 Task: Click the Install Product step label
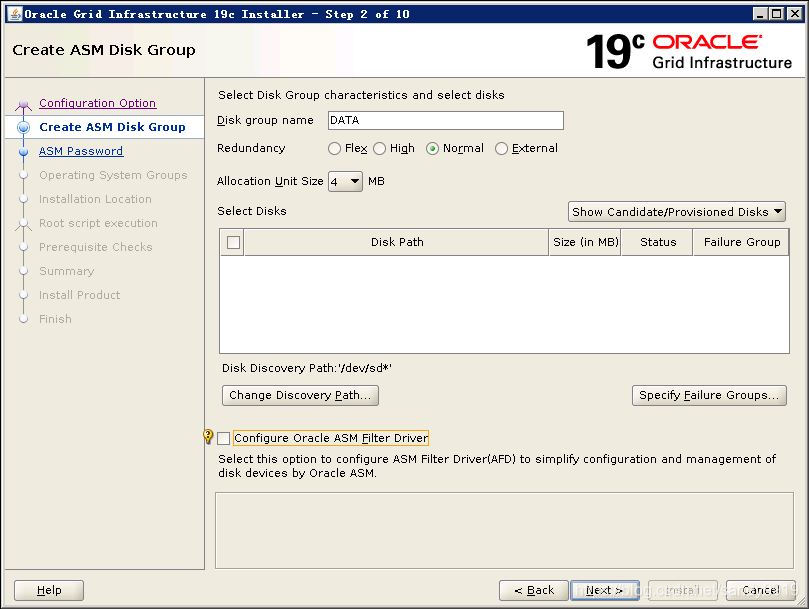(x=79, y=295)
